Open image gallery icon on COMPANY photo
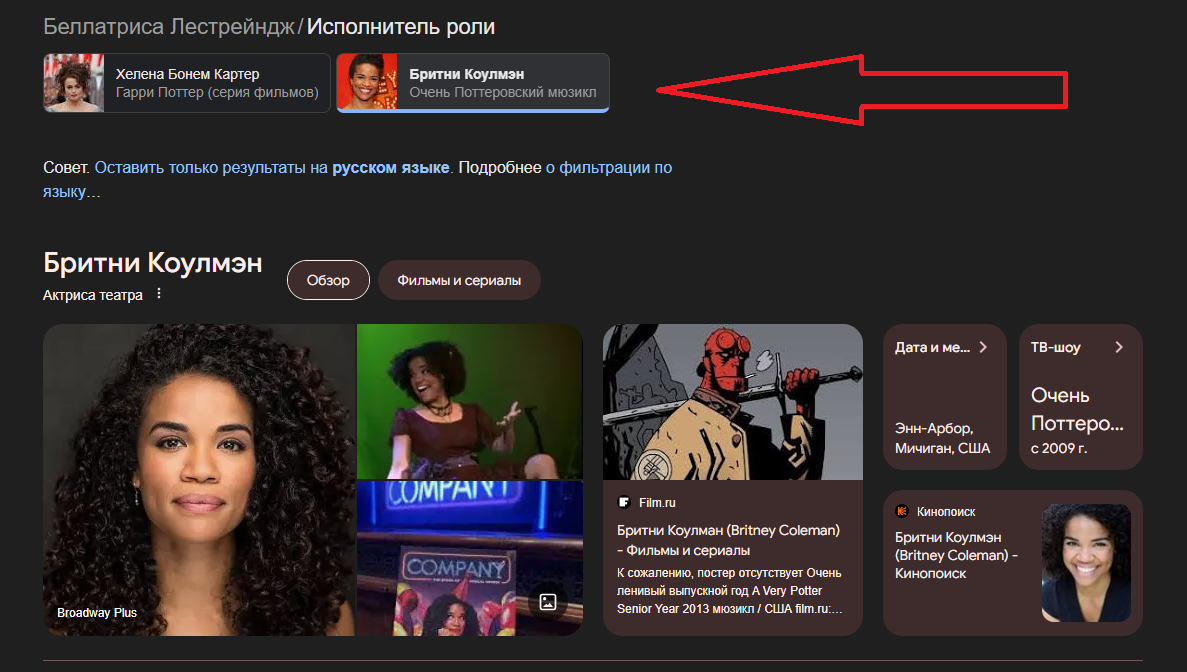 point(548,602)
